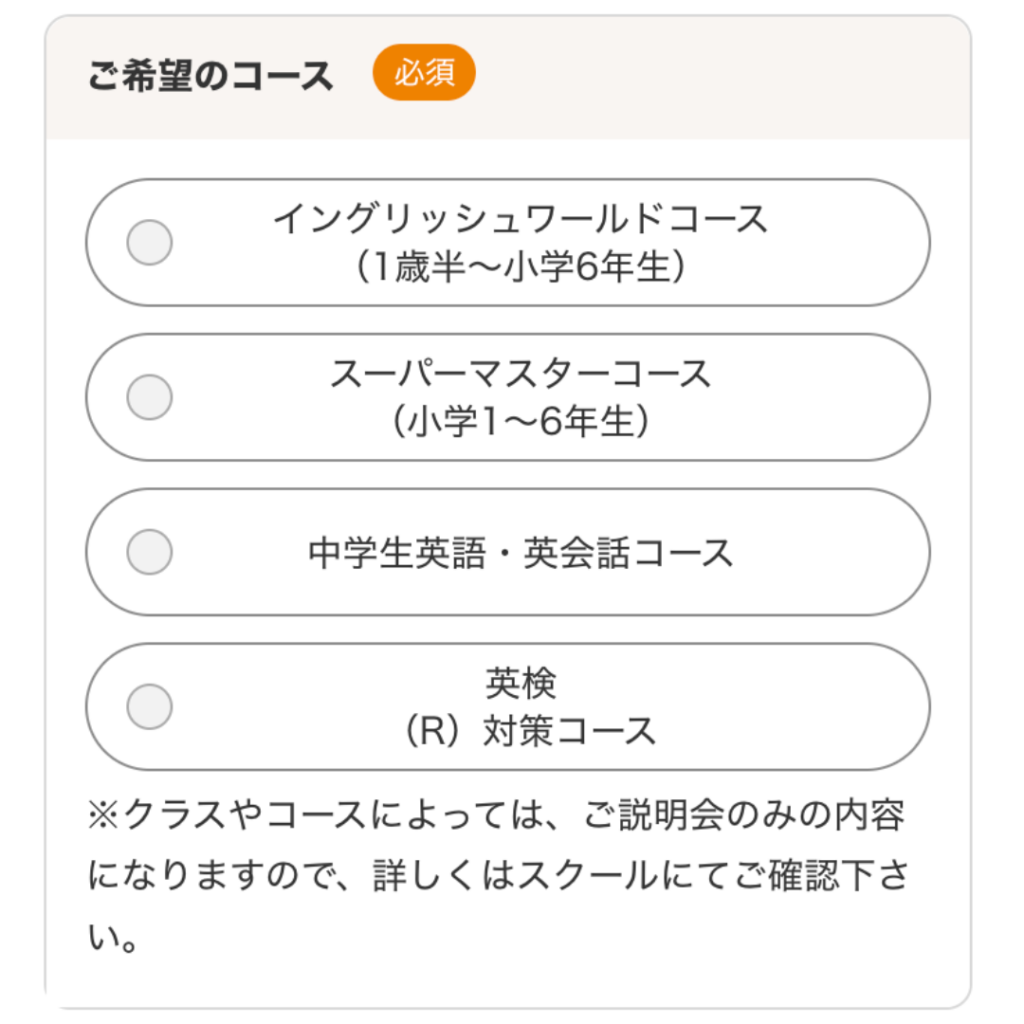Click the イングリッシュワールドコース option pill
The image size is (1024, 1024).
pyautogui.click(x=512, y=241)
